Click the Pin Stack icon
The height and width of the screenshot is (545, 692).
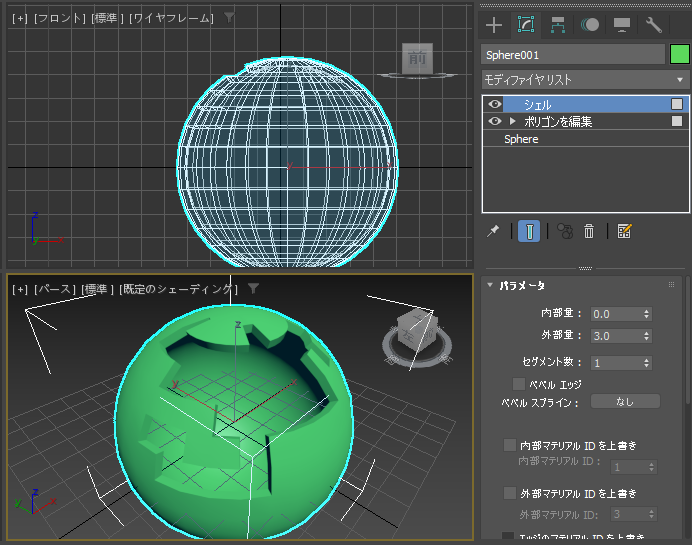point(493,231)
